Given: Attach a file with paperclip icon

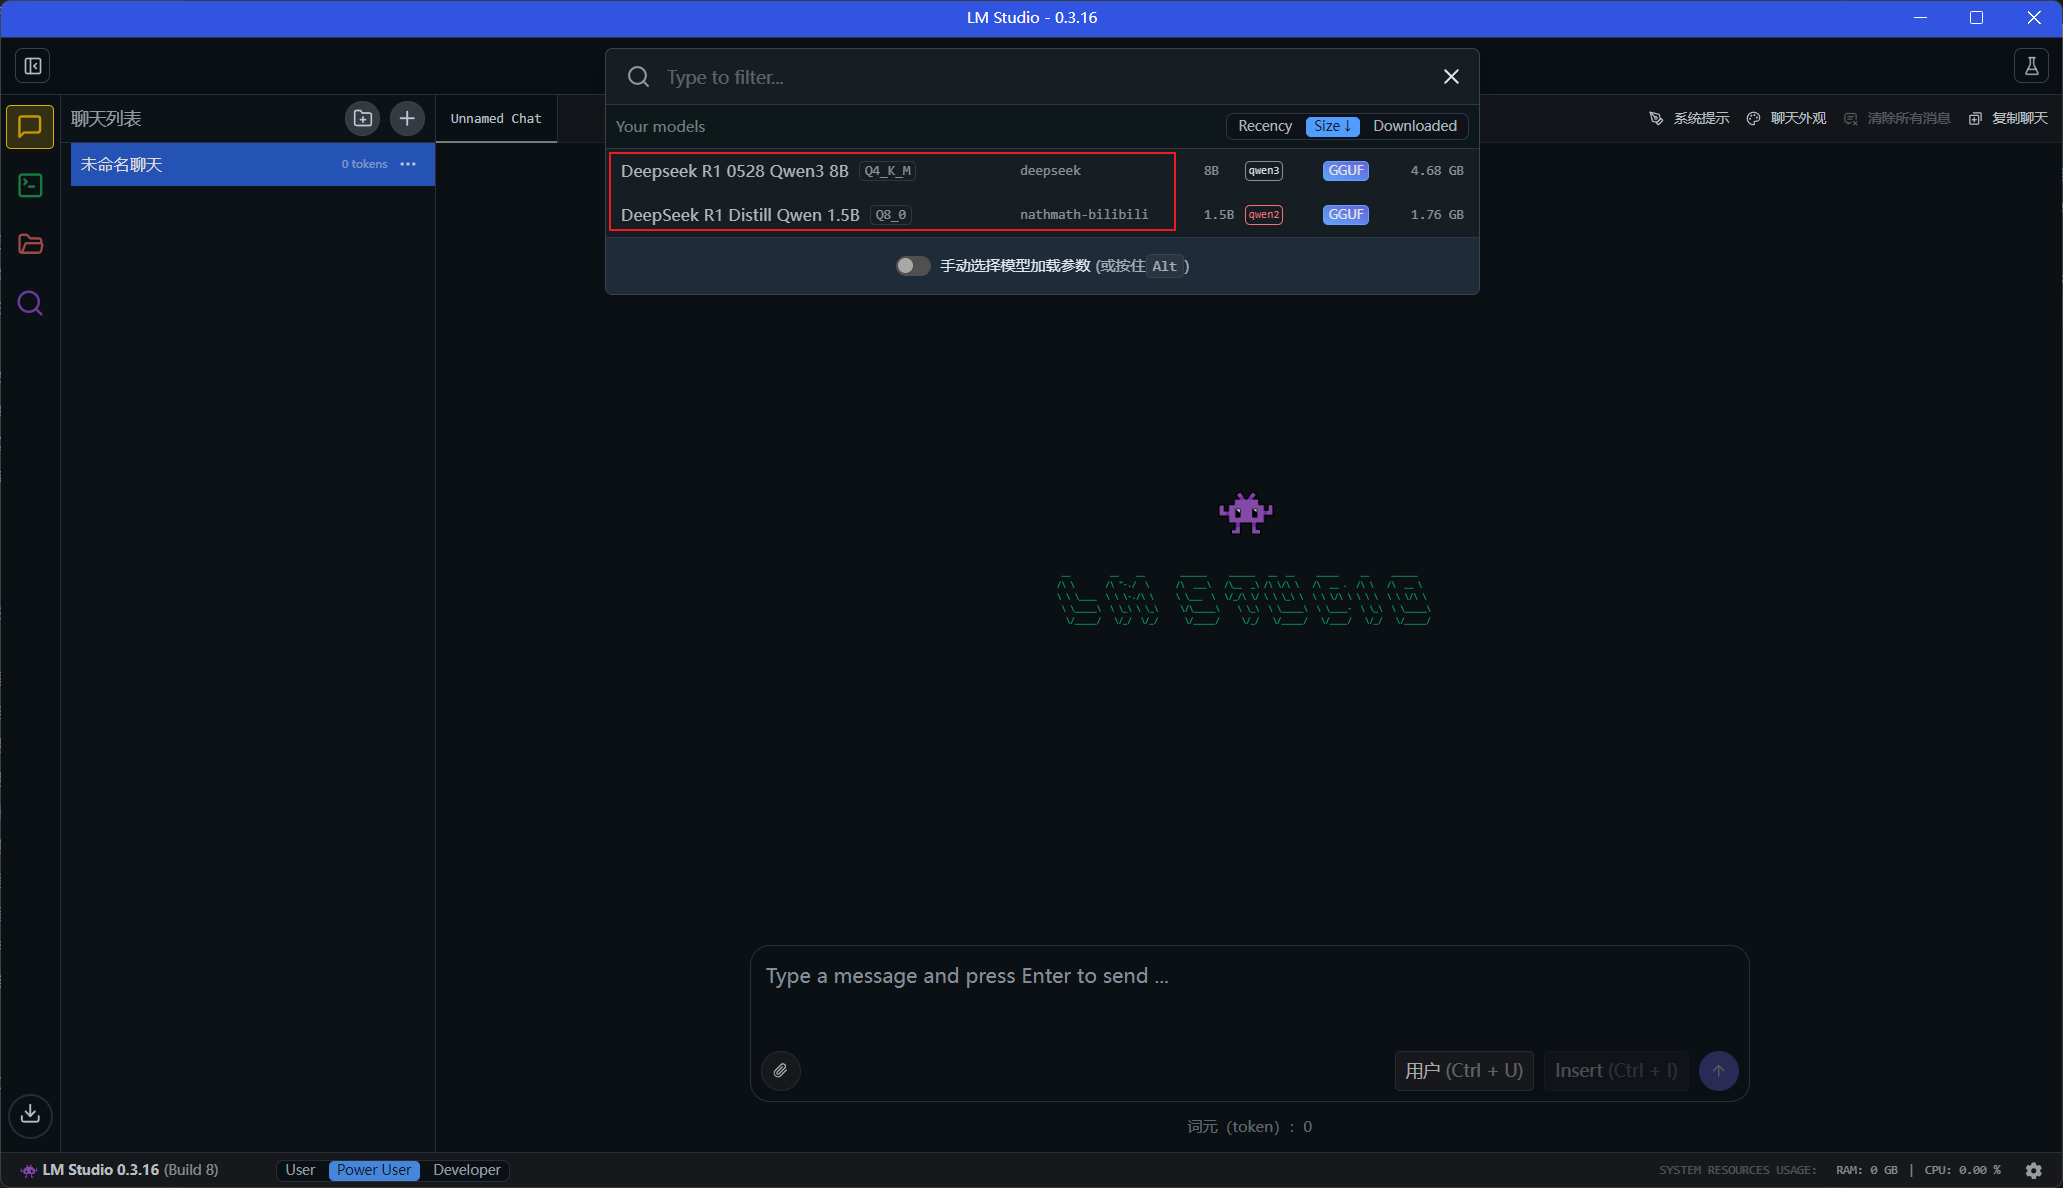Looking at the screenshot, I should pos(781,1071).
